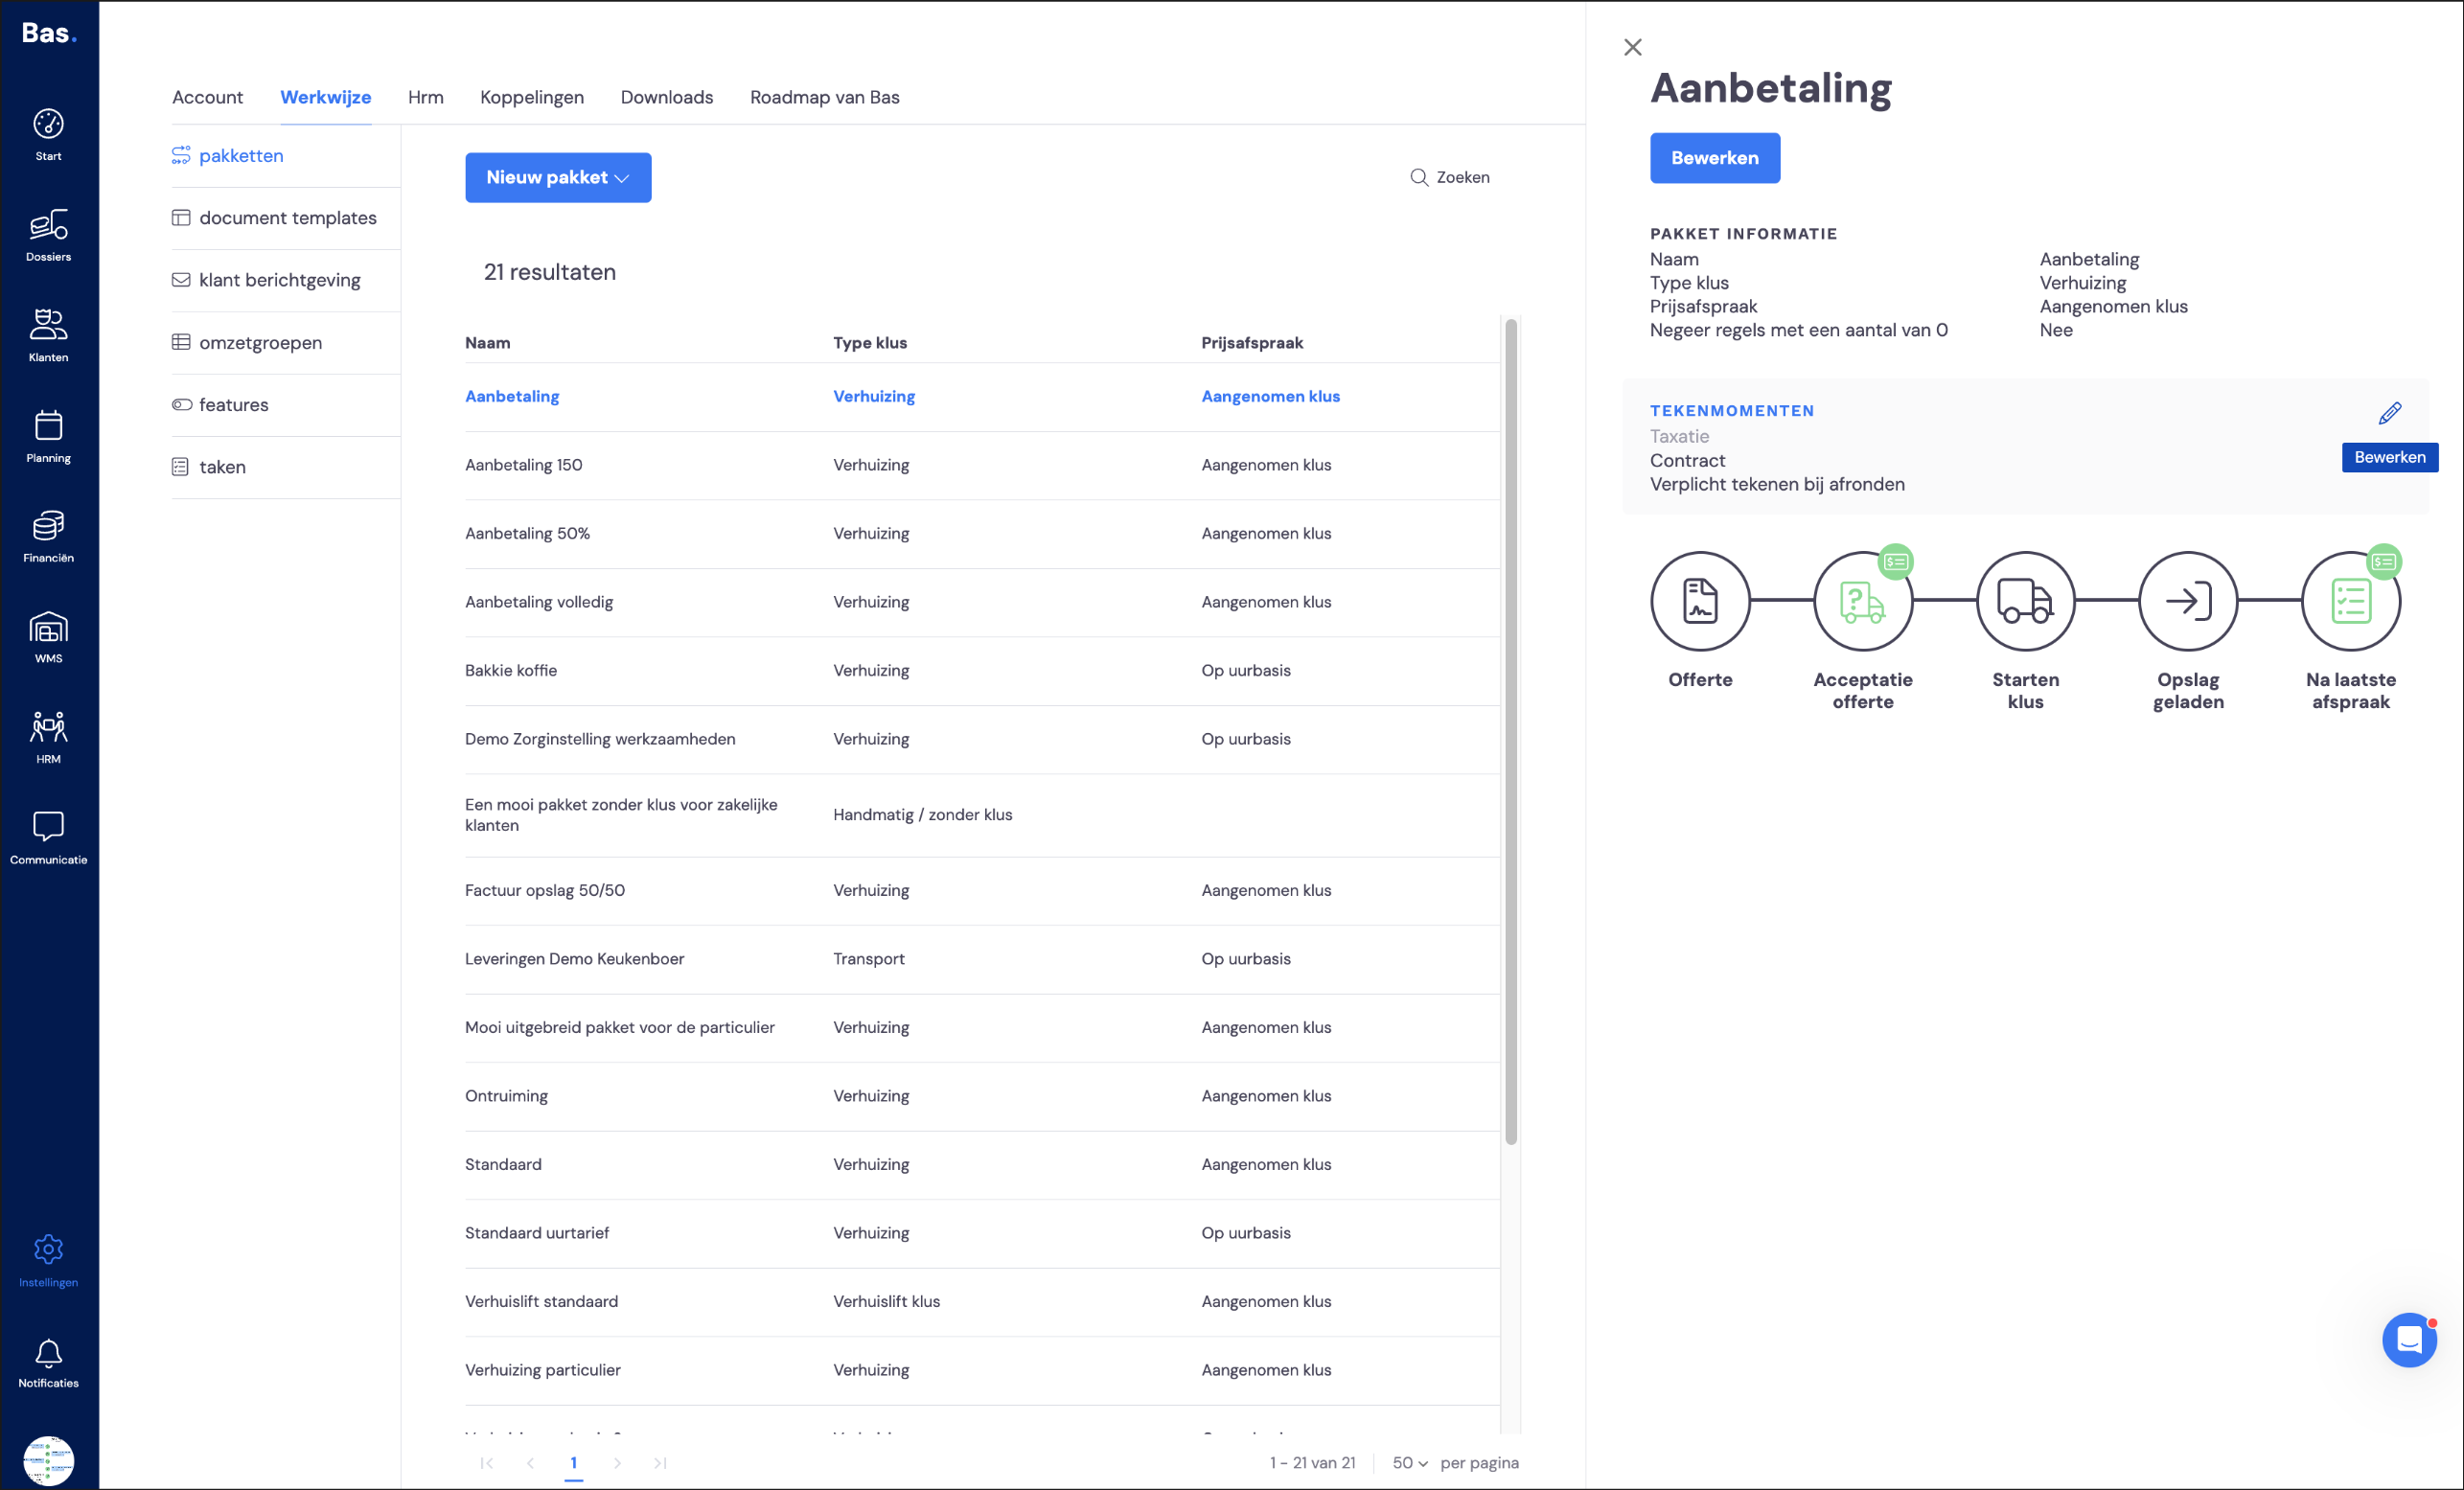
Task: Open WMS warehouse section
Action: click(48, 638)
